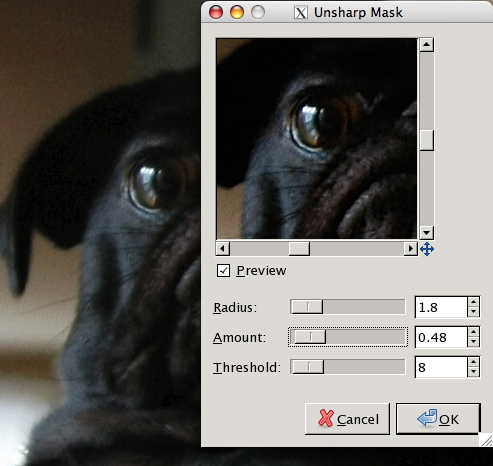This screenshot has width=493, height=466.
Task: Confirm with the OK button
Action: (438, 419)
